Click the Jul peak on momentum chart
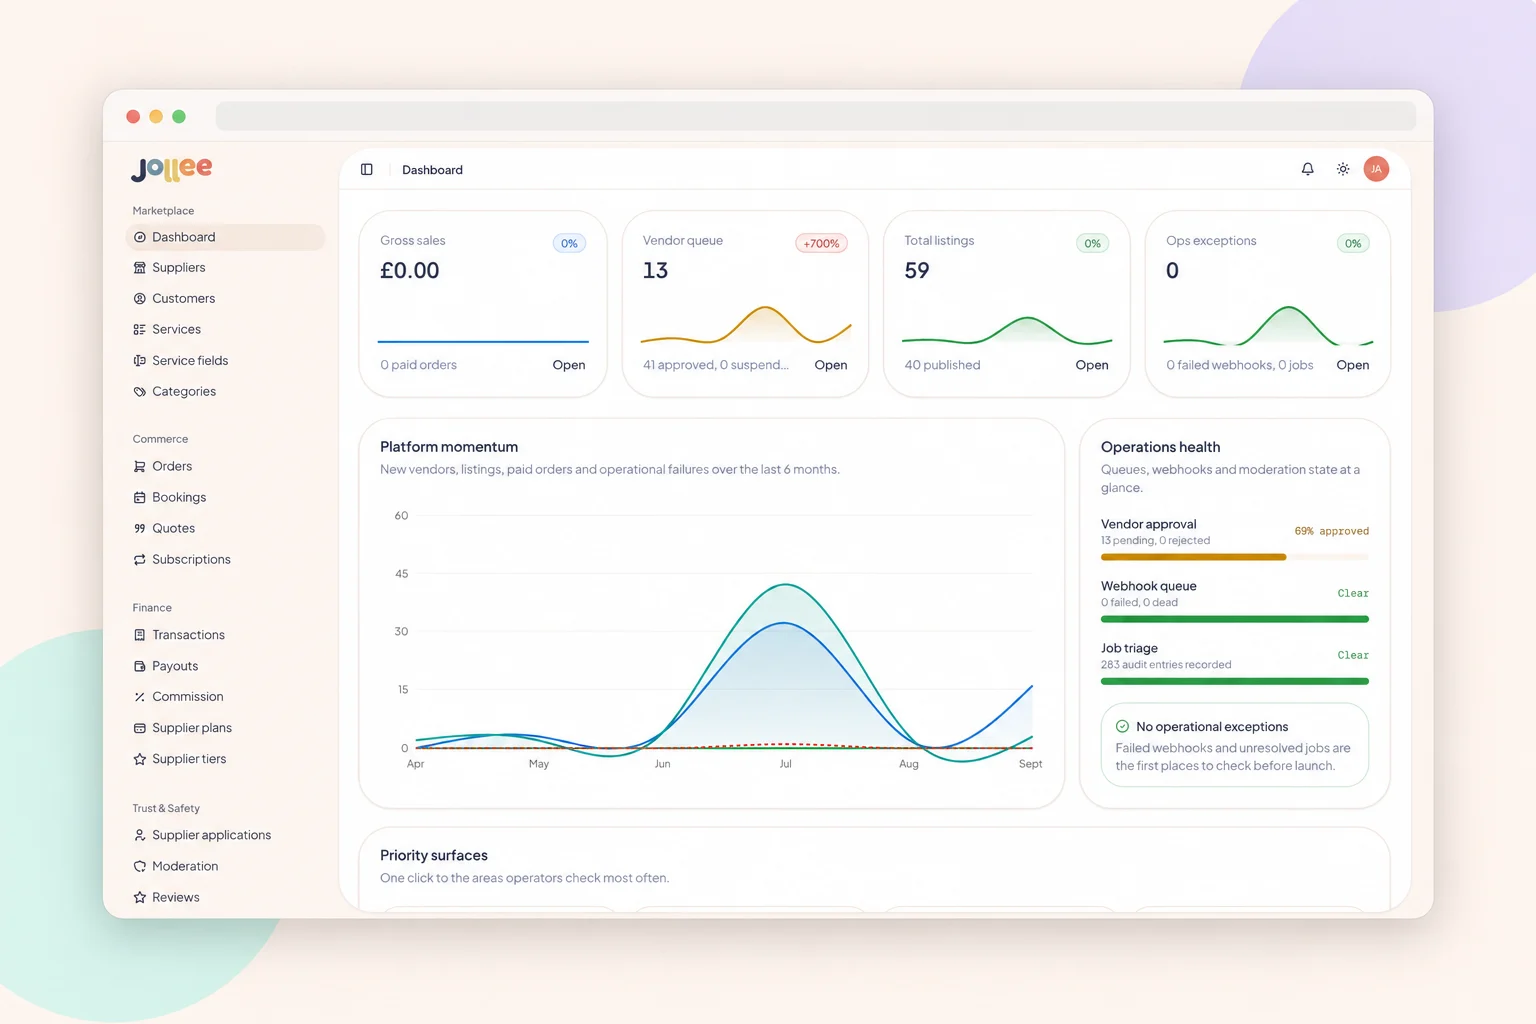Image resolution: width=1536 pixels, height=1024 pixels. tap(786, 585)
